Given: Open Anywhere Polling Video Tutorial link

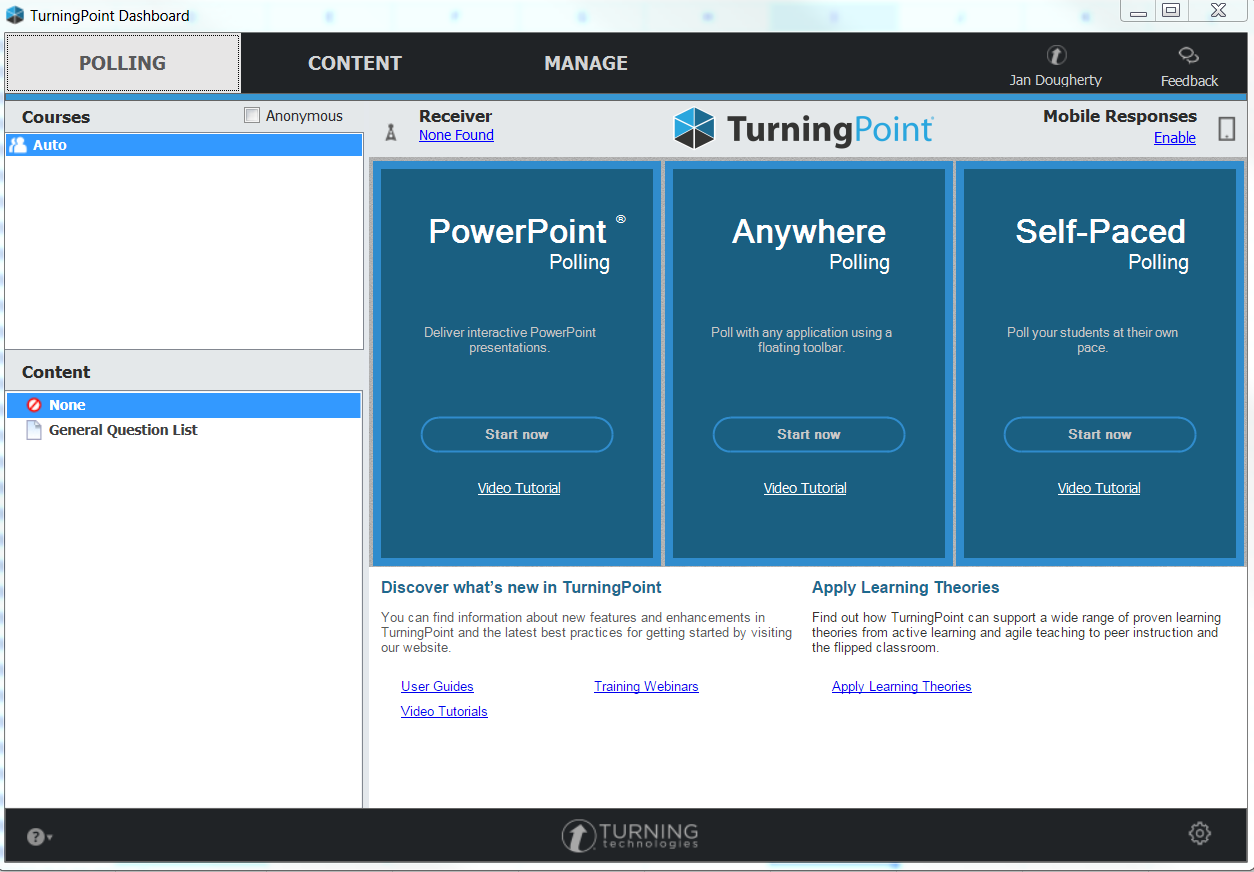Looking at the screenshot, I should (805, 488).
